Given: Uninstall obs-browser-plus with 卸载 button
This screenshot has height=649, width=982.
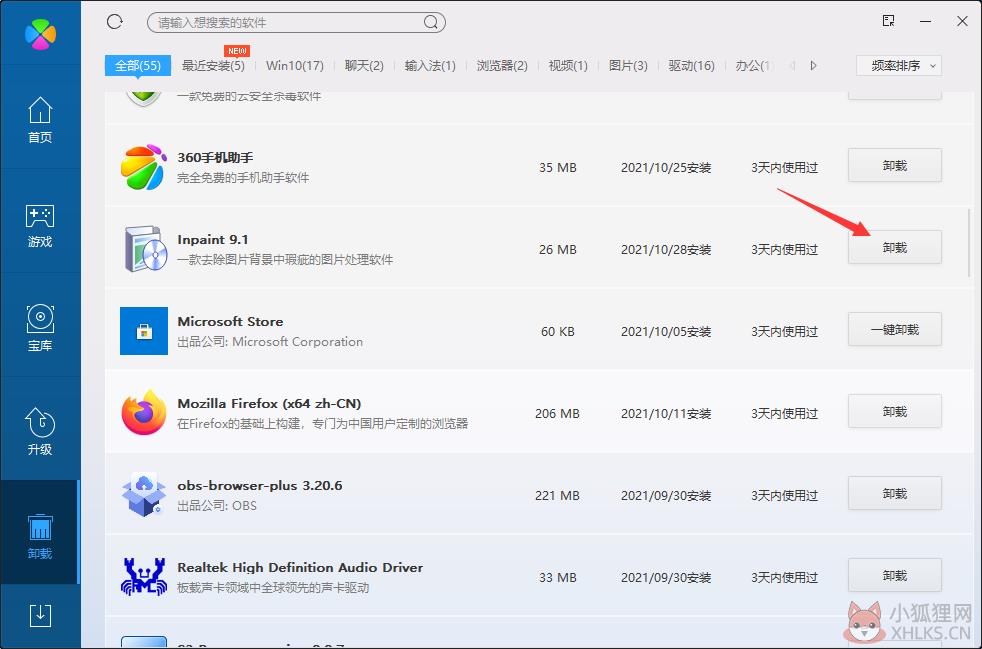Looking at the screenshot, I should [x=895, y=494].
